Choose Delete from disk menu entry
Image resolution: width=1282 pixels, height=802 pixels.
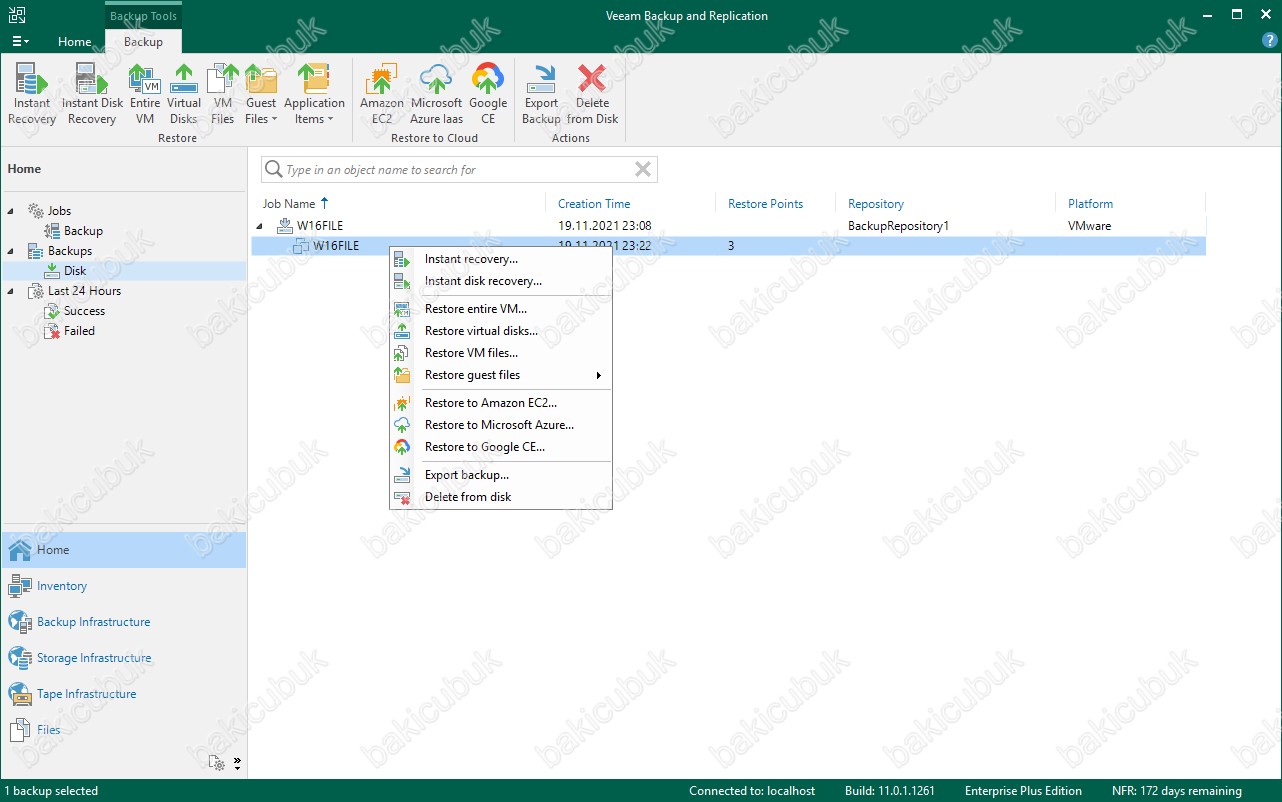[500, 497]
